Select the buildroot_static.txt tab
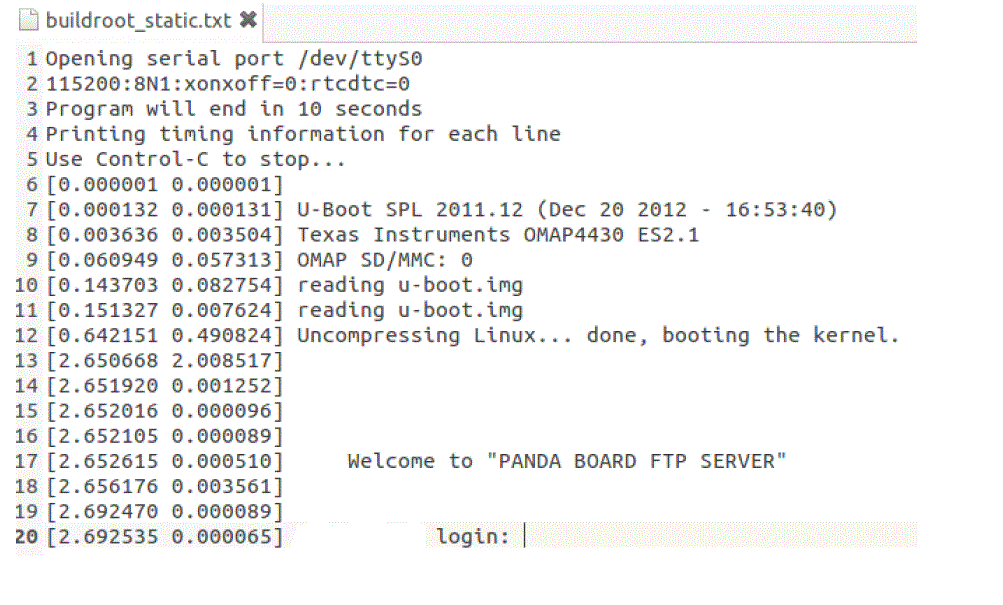Image resolution: width=1003 pixels, height=605 pixels. pyautogui.click(x=138, y=19)
